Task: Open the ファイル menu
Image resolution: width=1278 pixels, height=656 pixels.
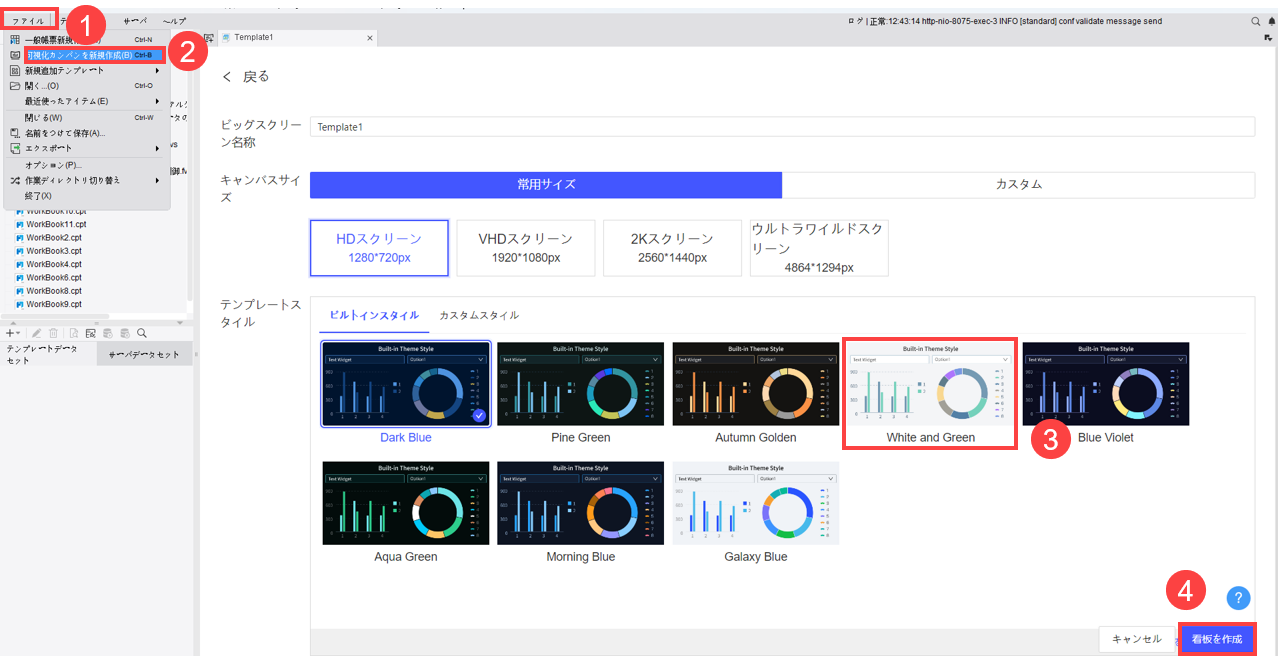Action: tap(28, 20)
